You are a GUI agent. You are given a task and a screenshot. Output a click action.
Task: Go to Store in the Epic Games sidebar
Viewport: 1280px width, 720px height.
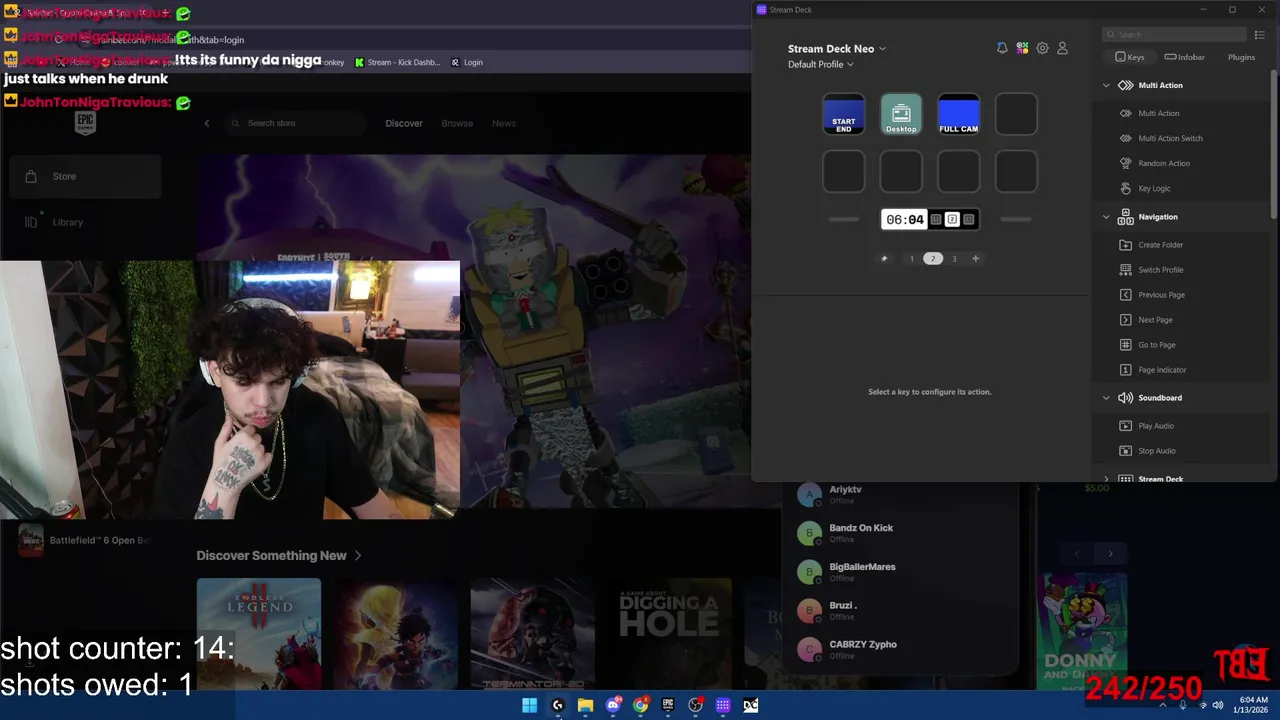[86, 176]
